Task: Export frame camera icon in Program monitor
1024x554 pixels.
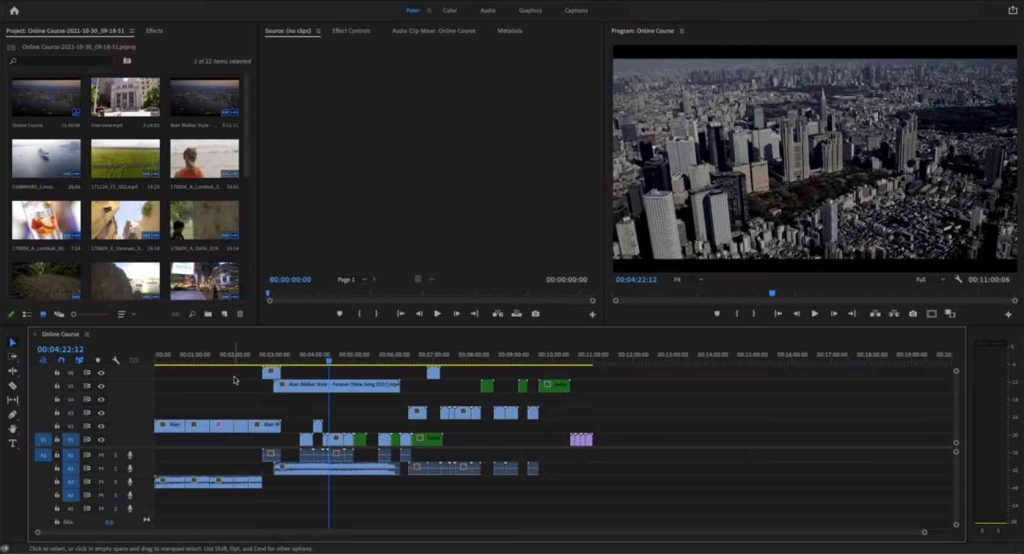Action: 912,314
